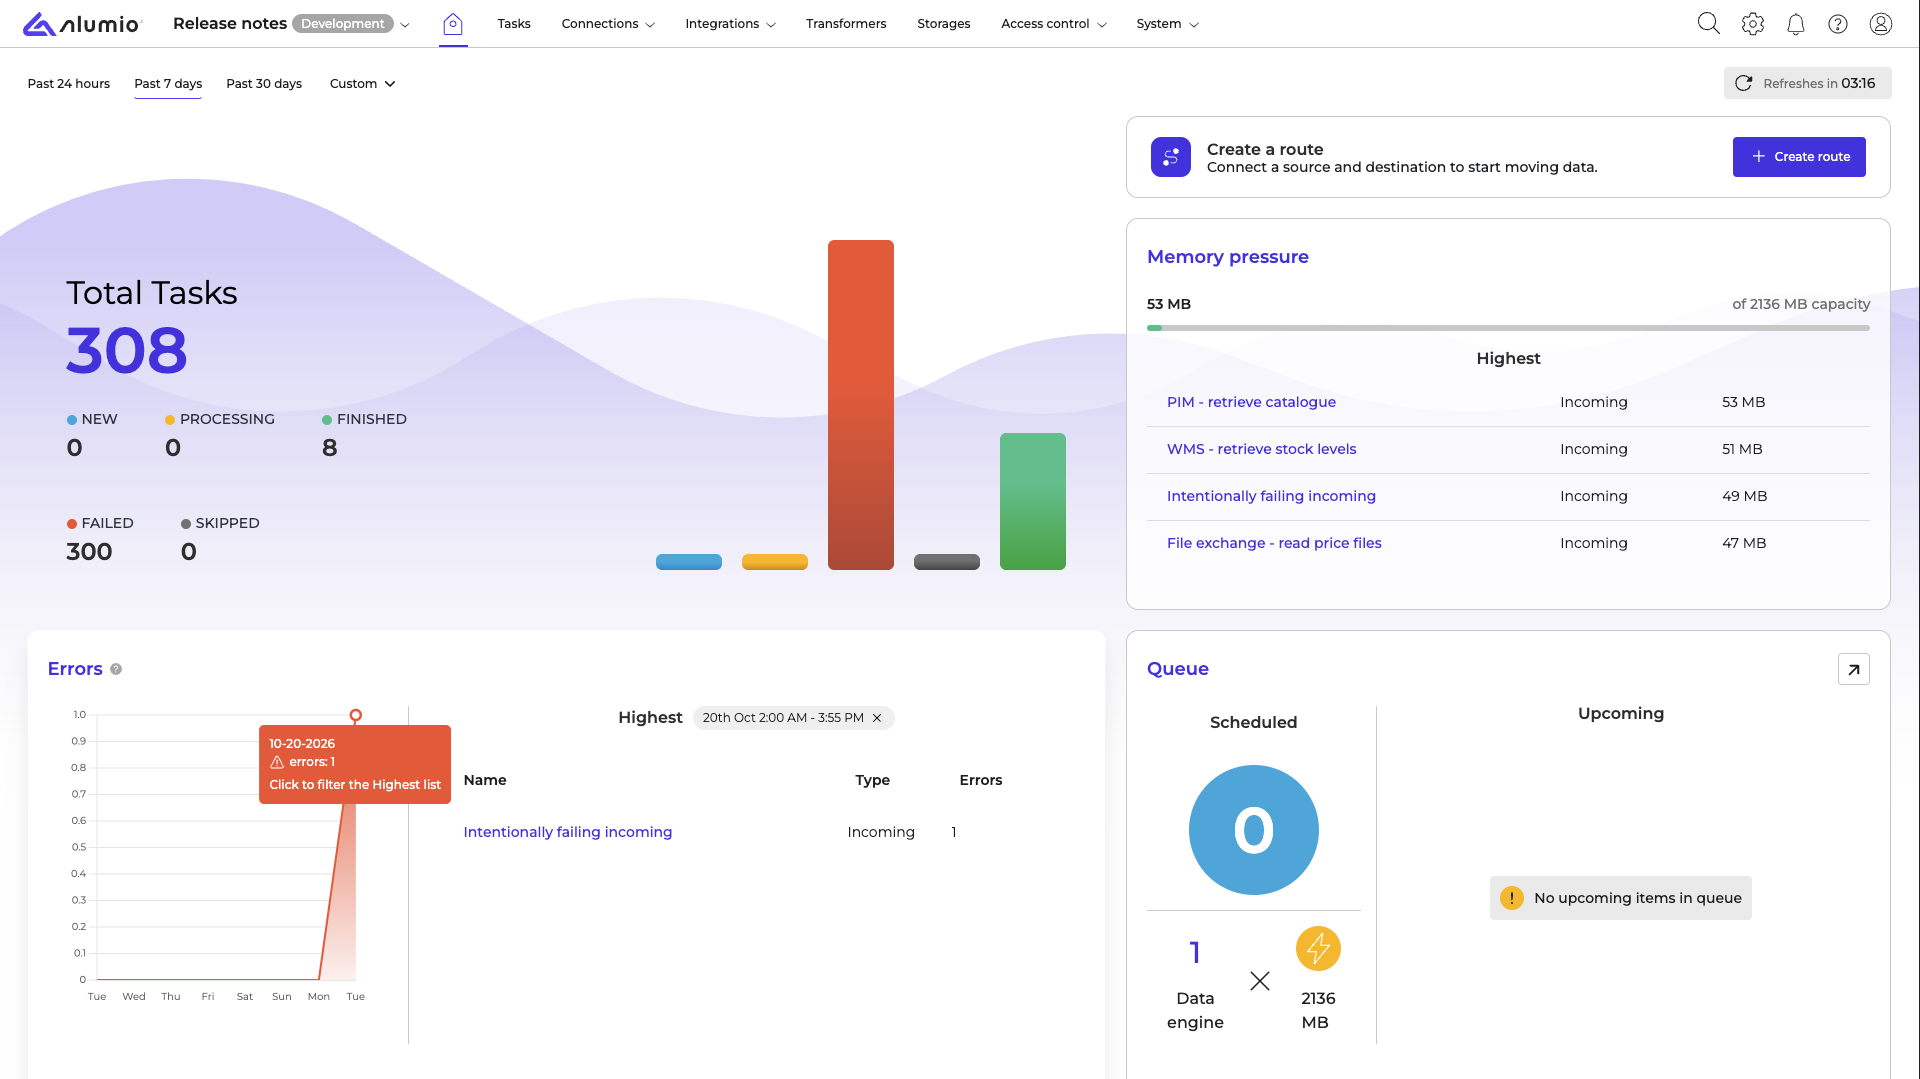
Task: Expand the System menu
Action: pyautogui.click(x=1167, y=24)
